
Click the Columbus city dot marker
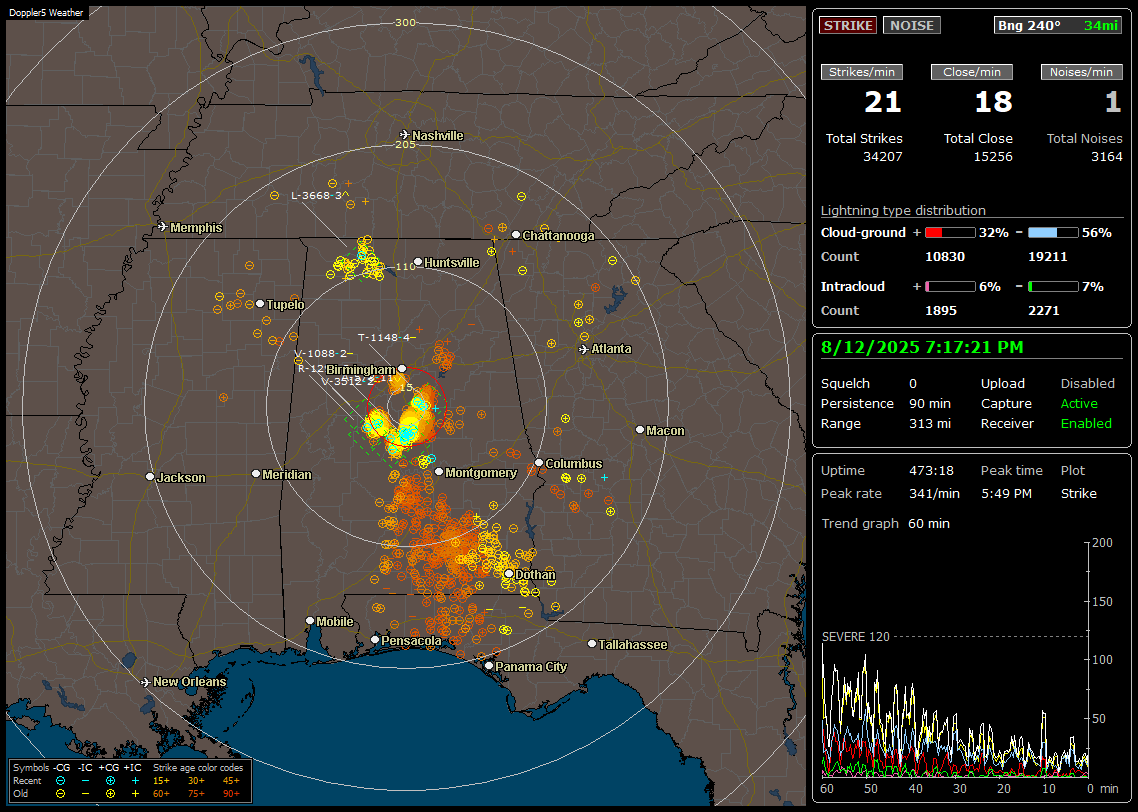click(539, 462)
